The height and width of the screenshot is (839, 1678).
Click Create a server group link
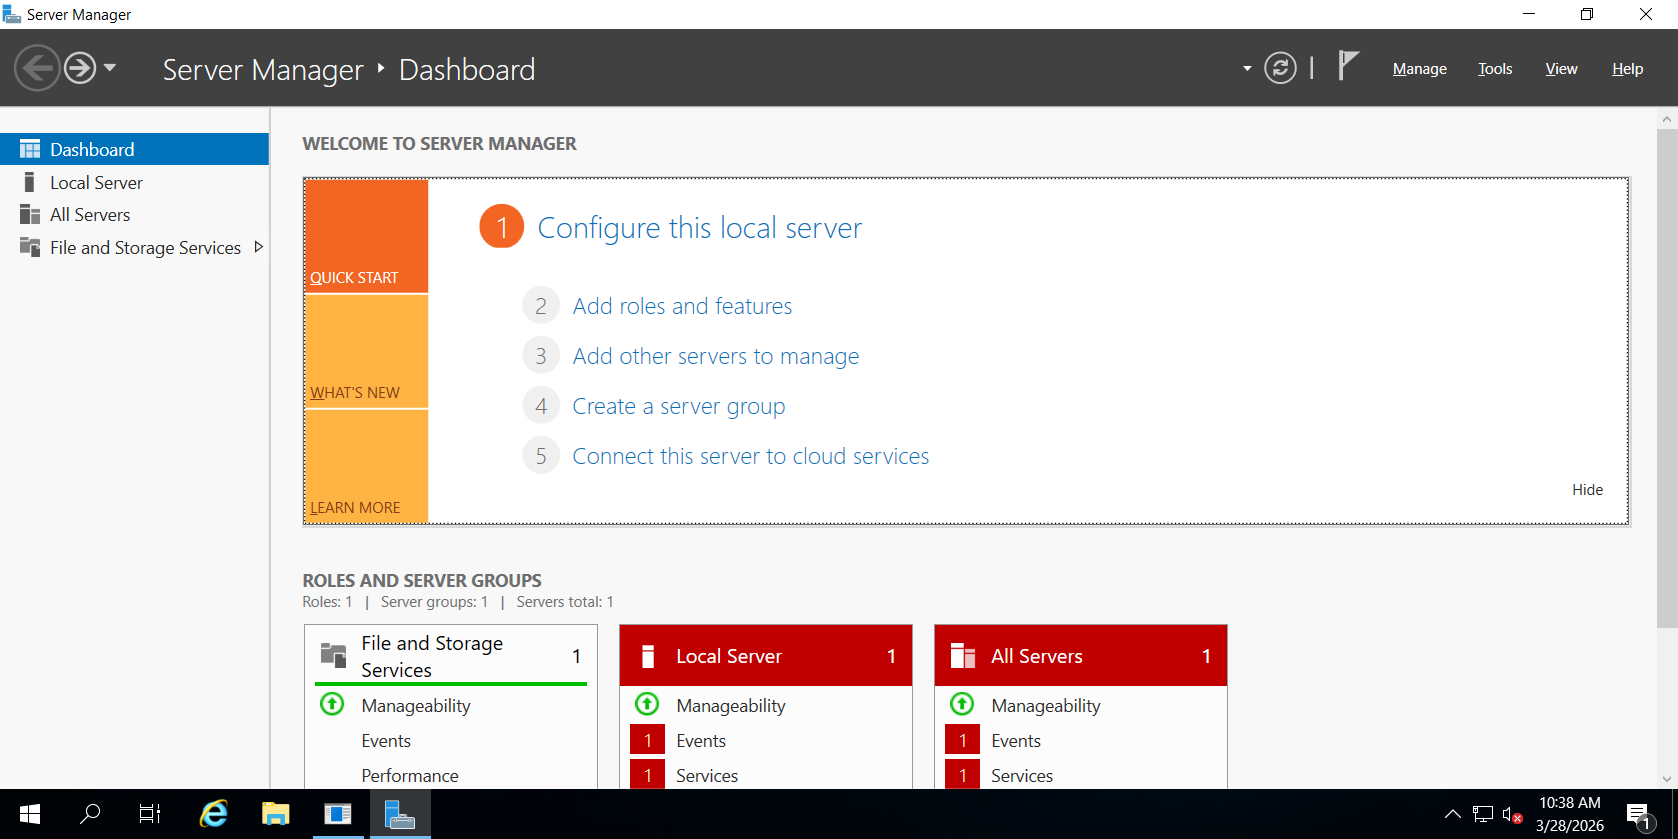[x=678, y=406]
